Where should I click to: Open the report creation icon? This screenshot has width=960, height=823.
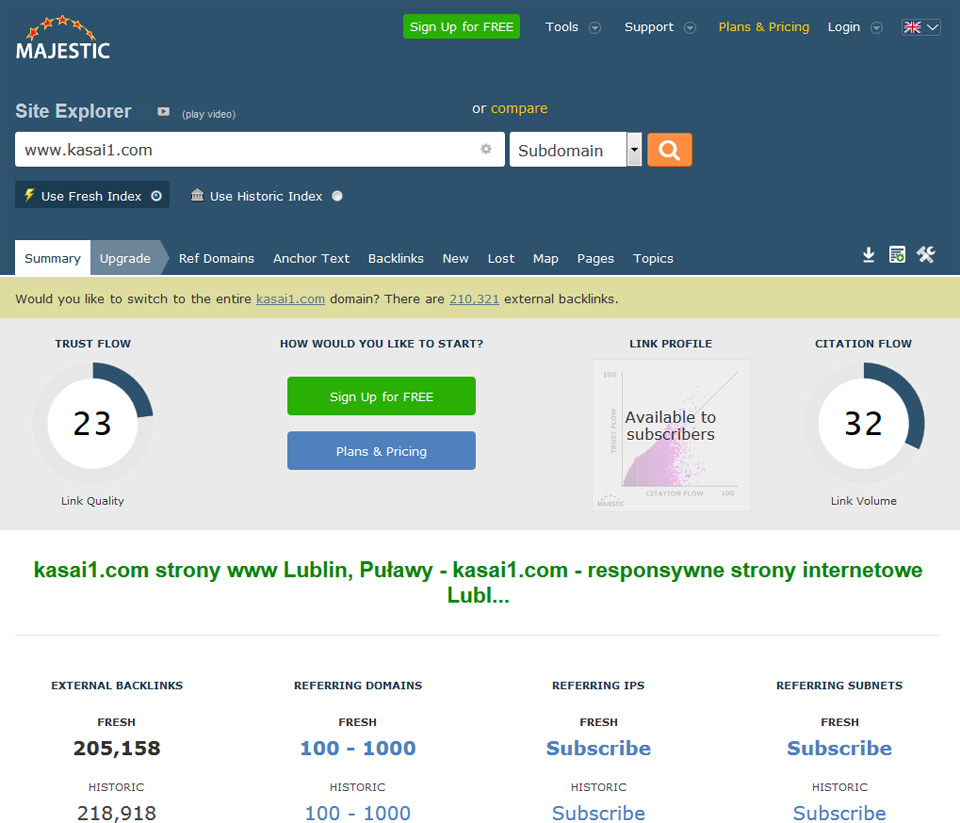(x=897, y=255)
